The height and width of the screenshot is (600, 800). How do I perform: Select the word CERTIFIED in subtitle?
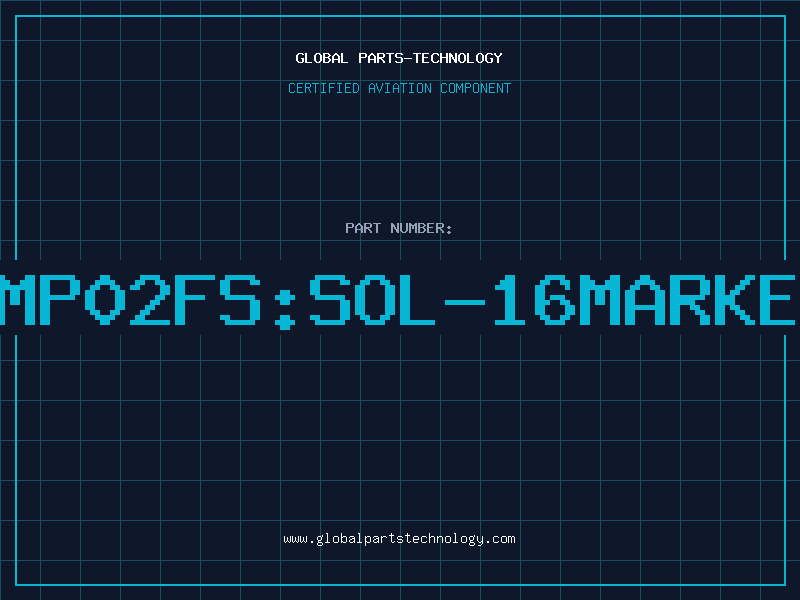click(324, 88)
